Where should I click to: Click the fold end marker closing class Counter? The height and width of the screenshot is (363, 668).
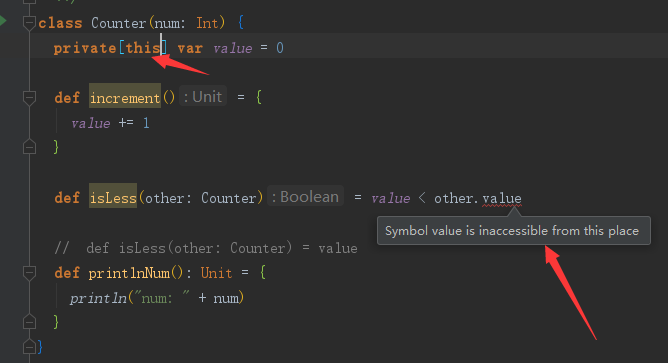coord(29,347)
